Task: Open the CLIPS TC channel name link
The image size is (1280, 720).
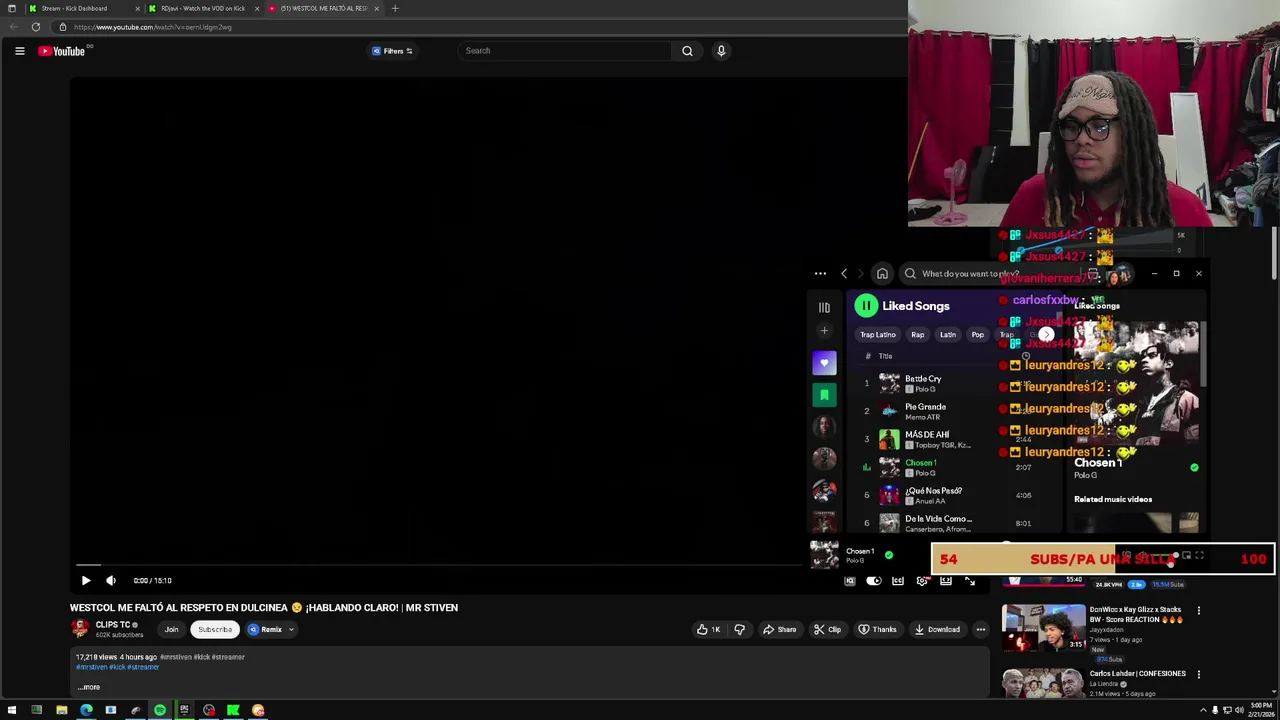Action: (x=113, y=625)
